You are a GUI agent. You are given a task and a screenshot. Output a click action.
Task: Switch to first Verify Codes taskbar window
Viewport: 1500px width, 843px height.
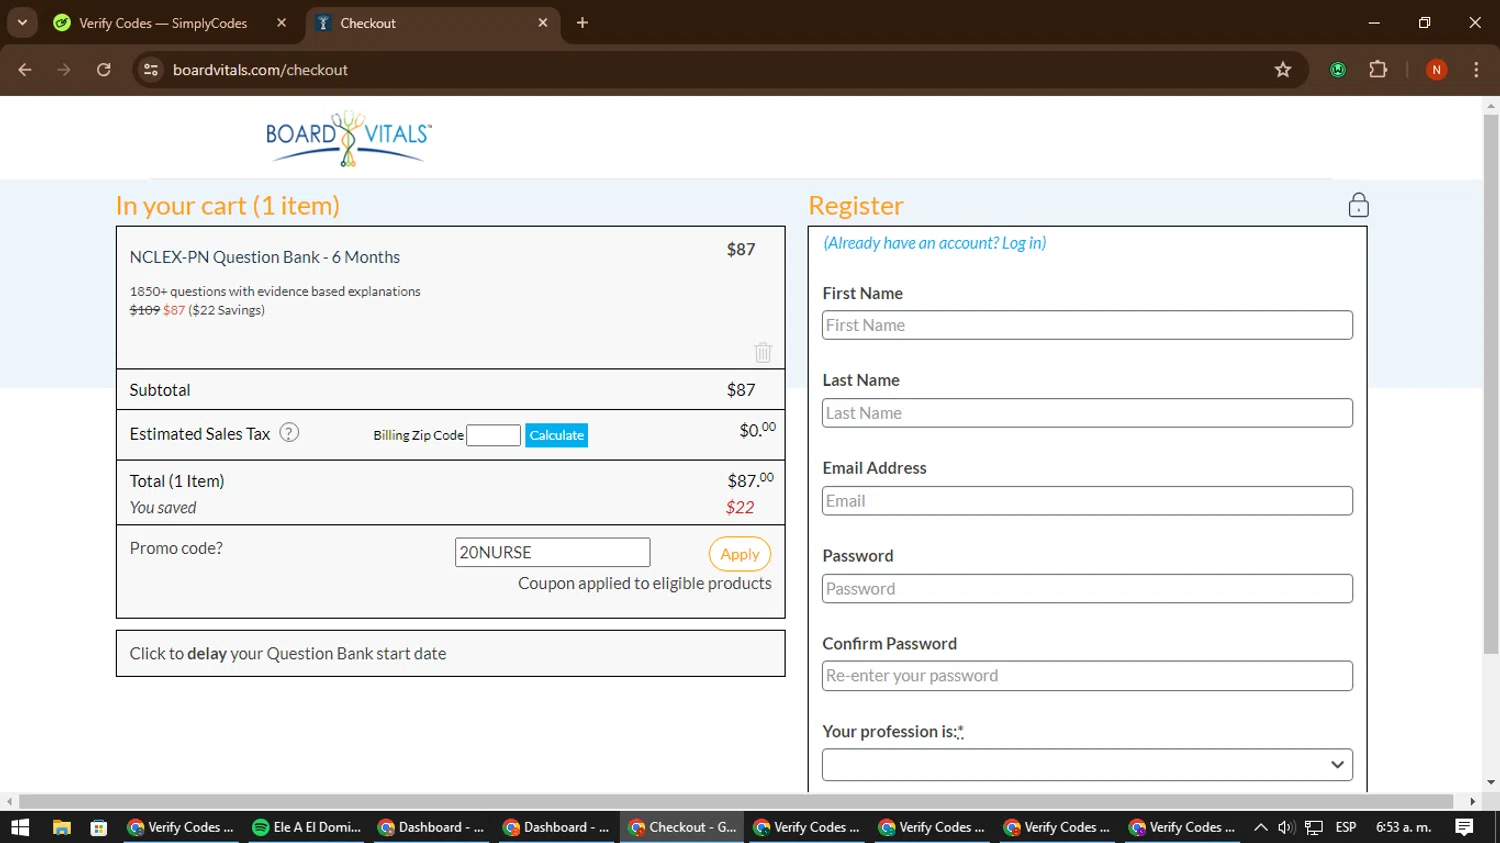pyautogui.click(x=181, y=827)
